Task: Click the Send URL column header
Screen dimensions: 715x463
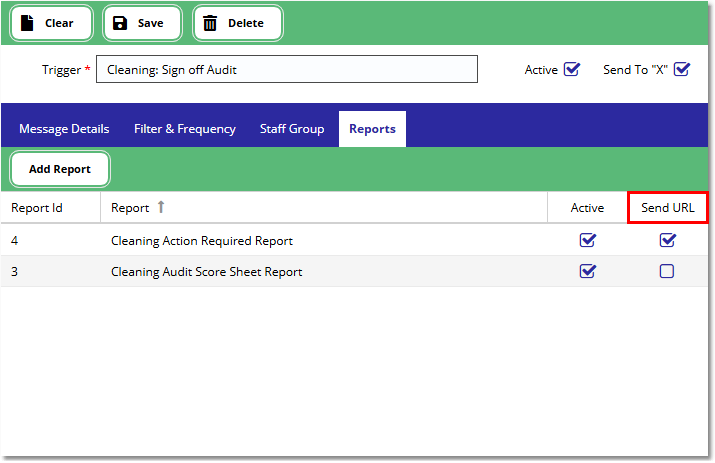Action: [668, 208]
